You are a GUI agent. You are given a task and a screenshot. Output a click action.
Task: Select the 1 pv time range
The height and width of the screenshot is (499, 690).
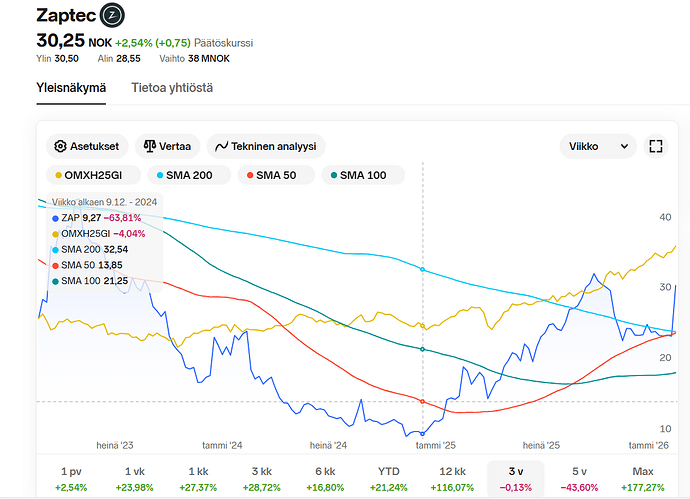click(71, 478)
